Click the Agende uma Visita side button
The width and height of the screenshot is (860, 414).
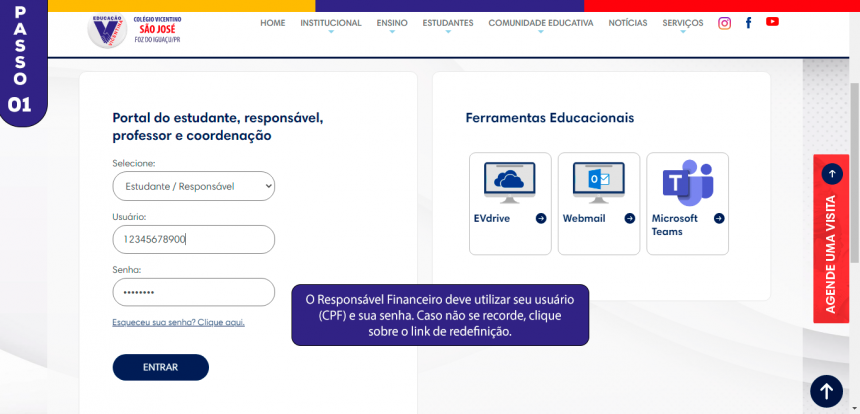click(x=831, y=239)
